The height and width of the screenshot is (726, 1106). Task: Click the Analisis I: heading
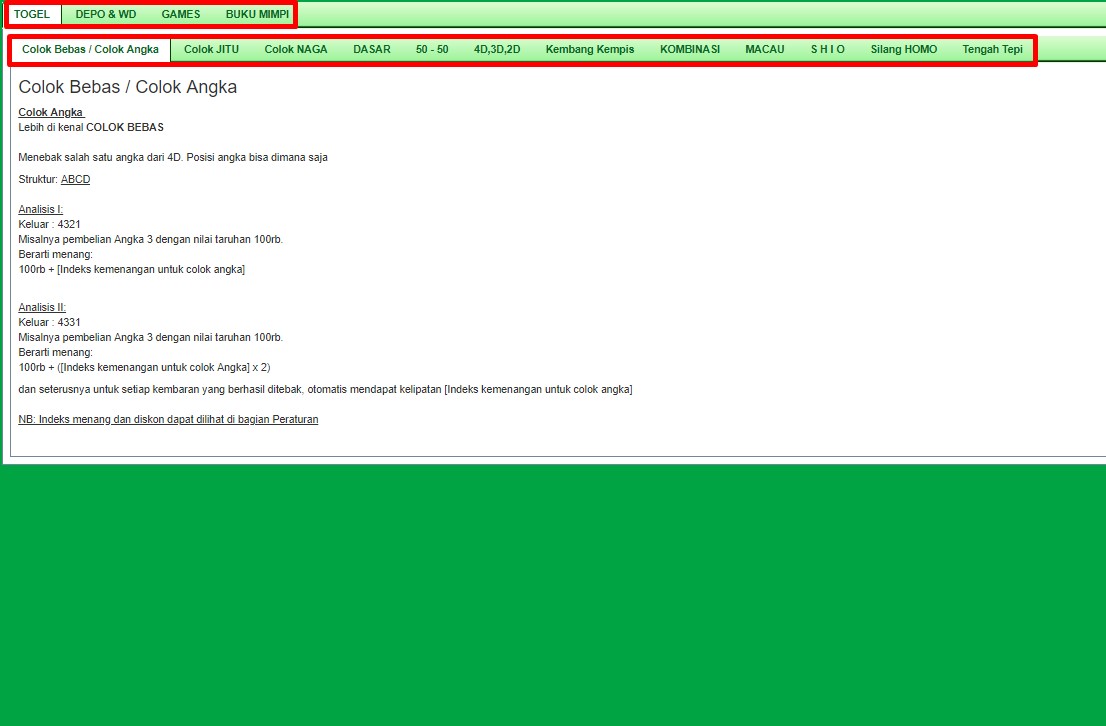click(40, 210)
